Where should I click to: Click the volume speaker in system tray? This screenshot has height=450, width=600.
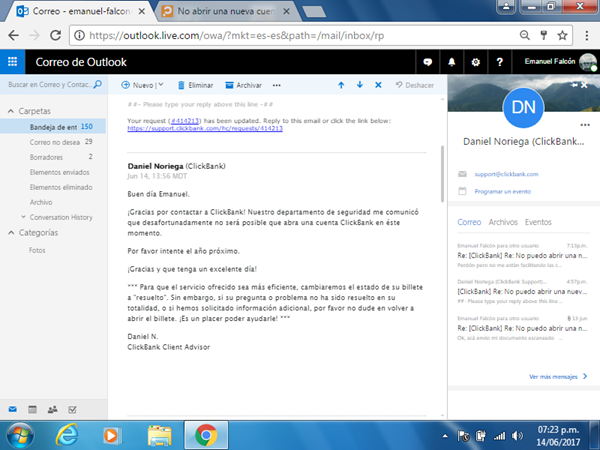517,435
